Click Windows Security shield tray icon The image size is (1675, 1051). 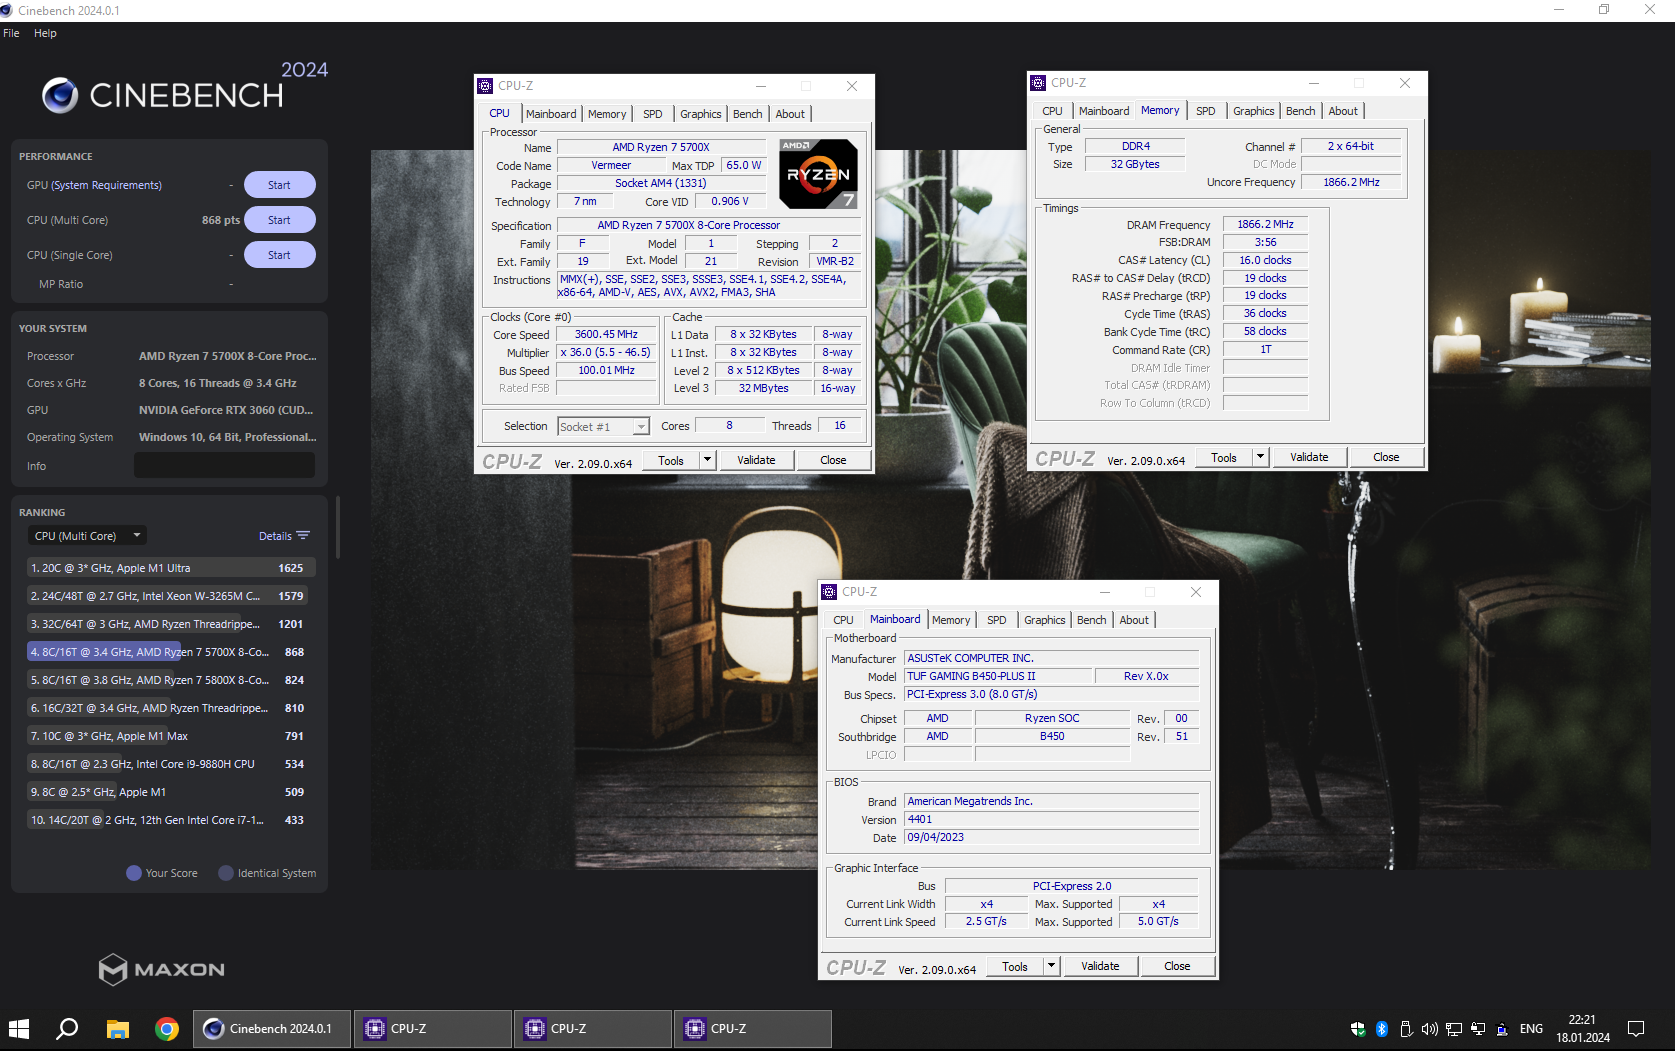[x=1358, y=1028]
